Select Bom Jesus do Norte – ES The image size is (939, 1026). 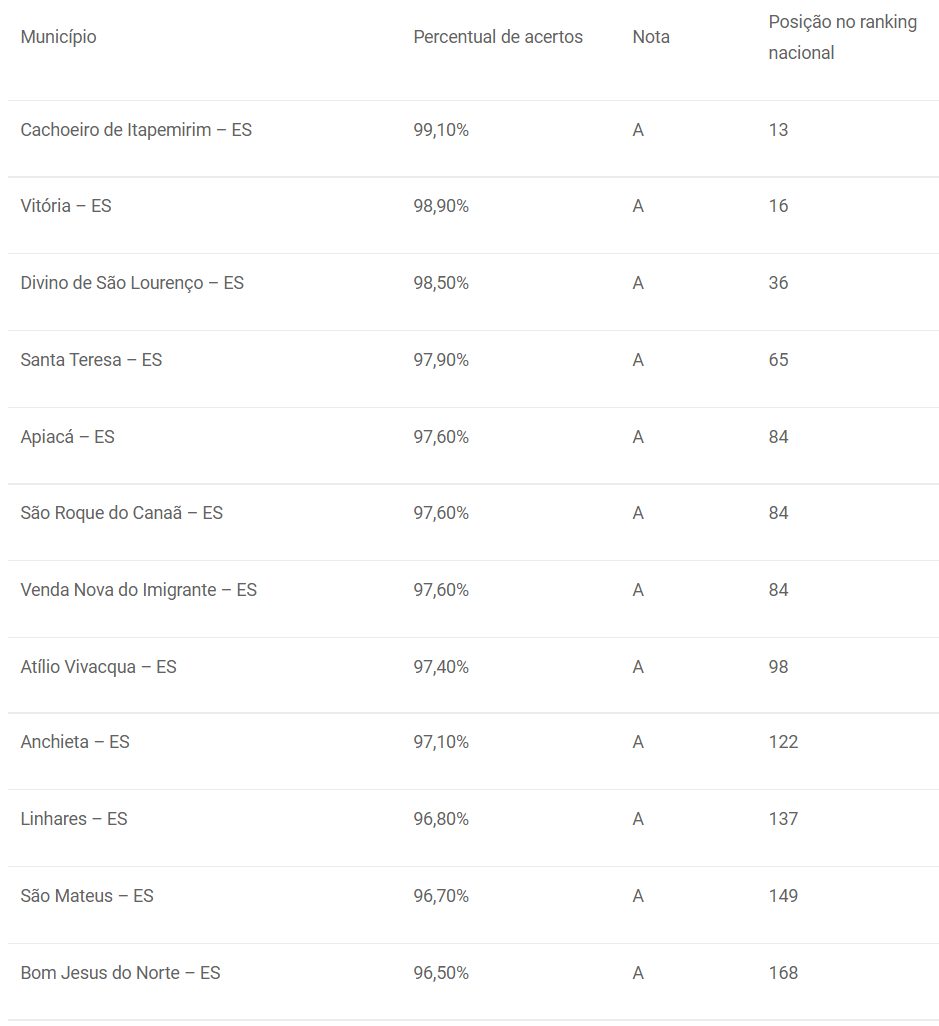coord(120,973)
